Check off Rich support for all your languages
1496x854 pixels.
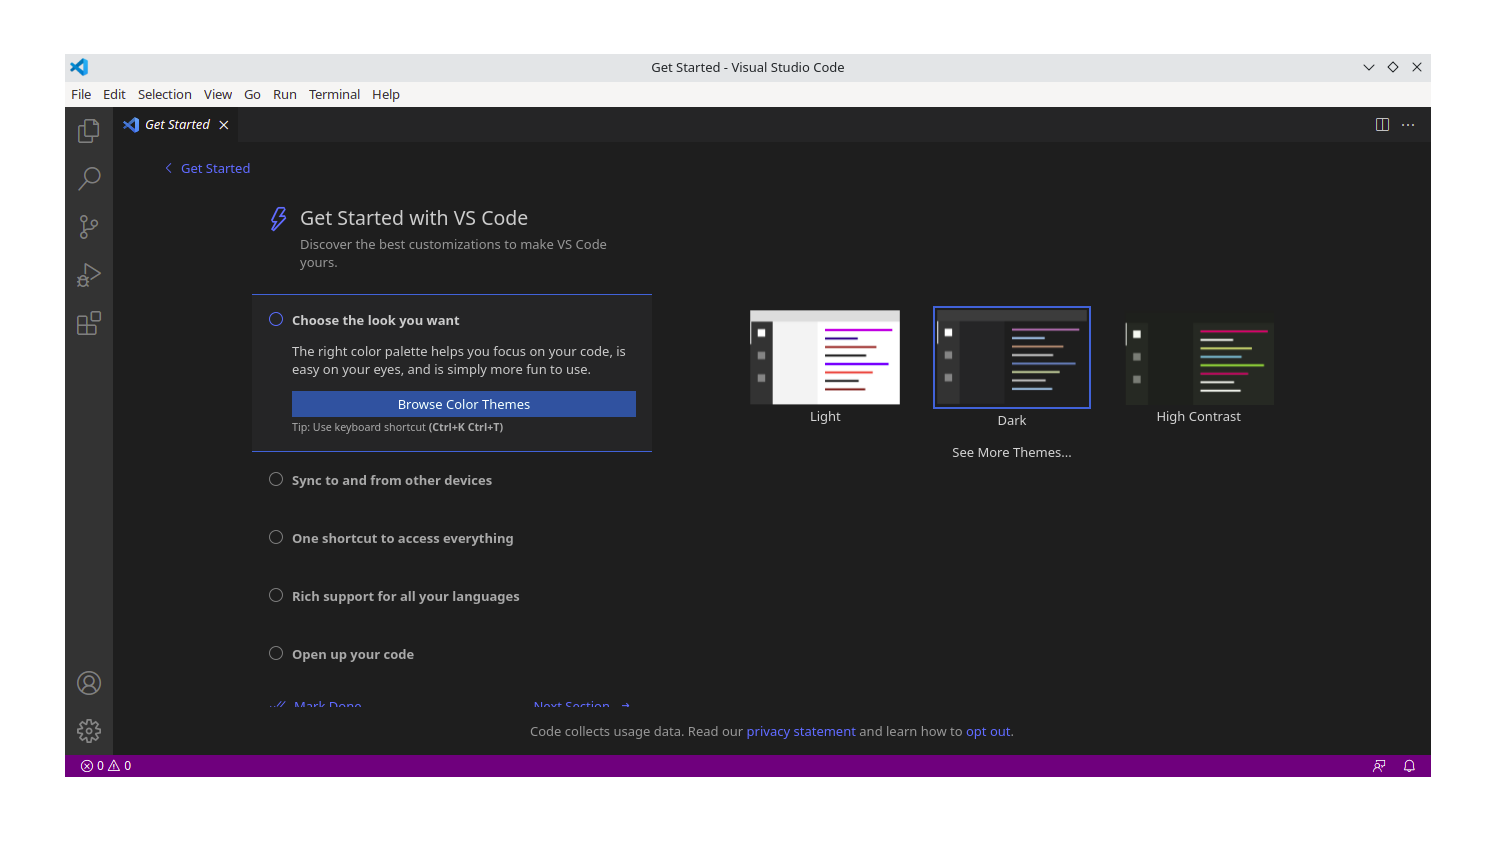[276, 596]
